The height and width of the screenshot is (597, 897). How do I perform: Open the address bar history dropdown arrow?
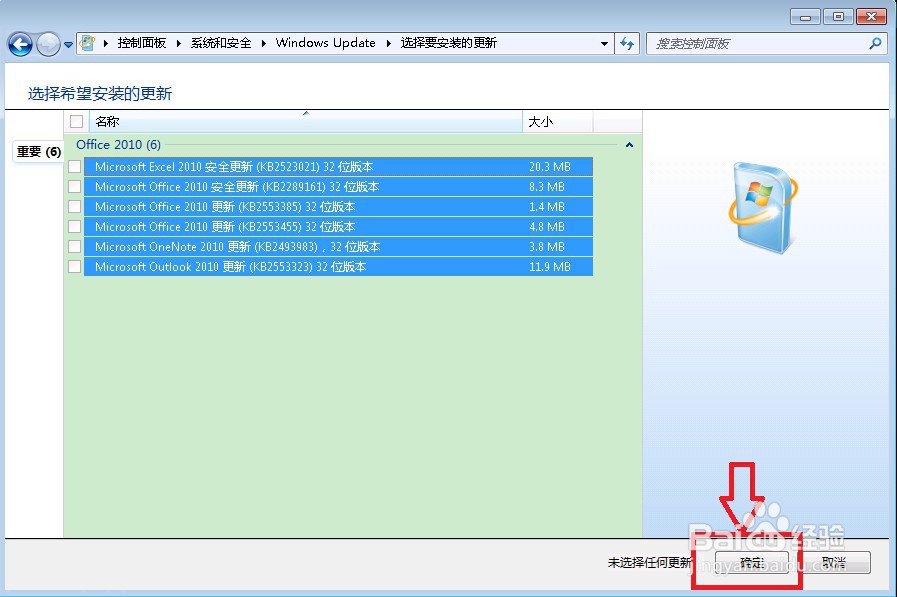pyautogui.click(x=605, y=43)
